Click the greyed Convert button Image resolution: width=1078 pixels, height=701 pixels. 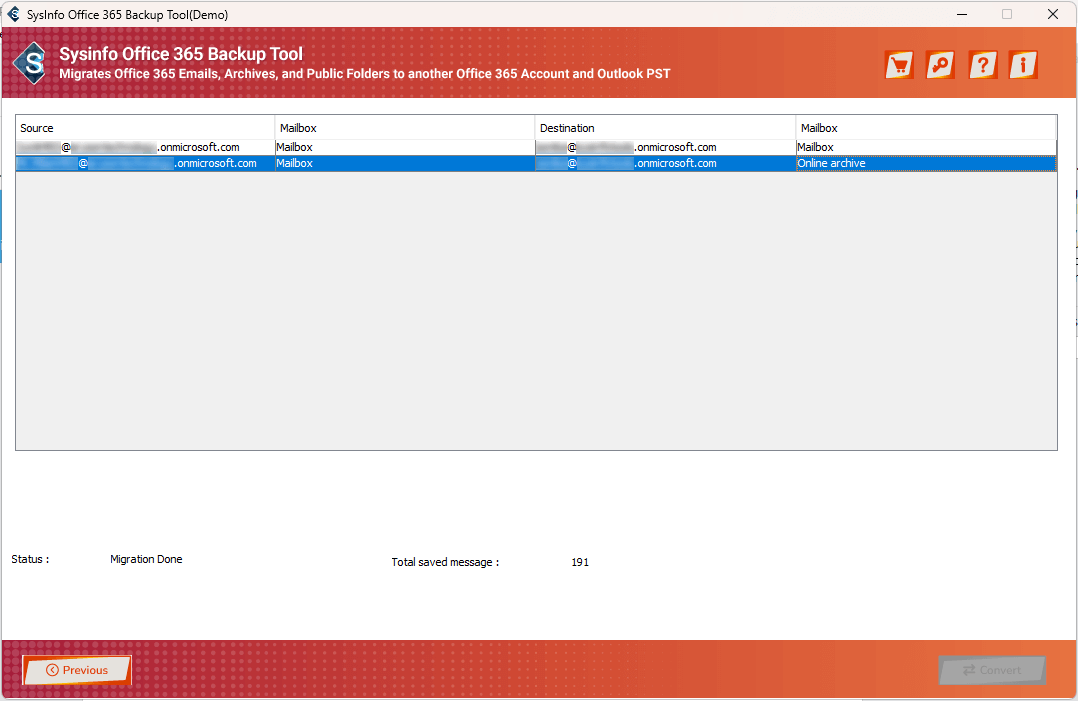992,670
